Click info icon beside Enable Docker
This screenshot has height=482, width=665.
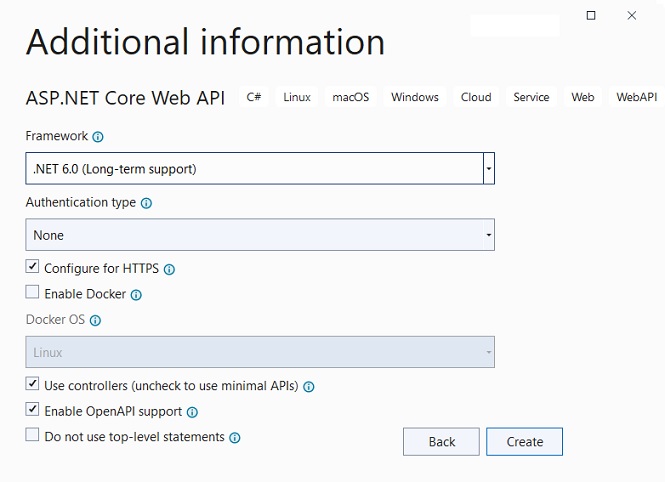(x=136, y=295)
